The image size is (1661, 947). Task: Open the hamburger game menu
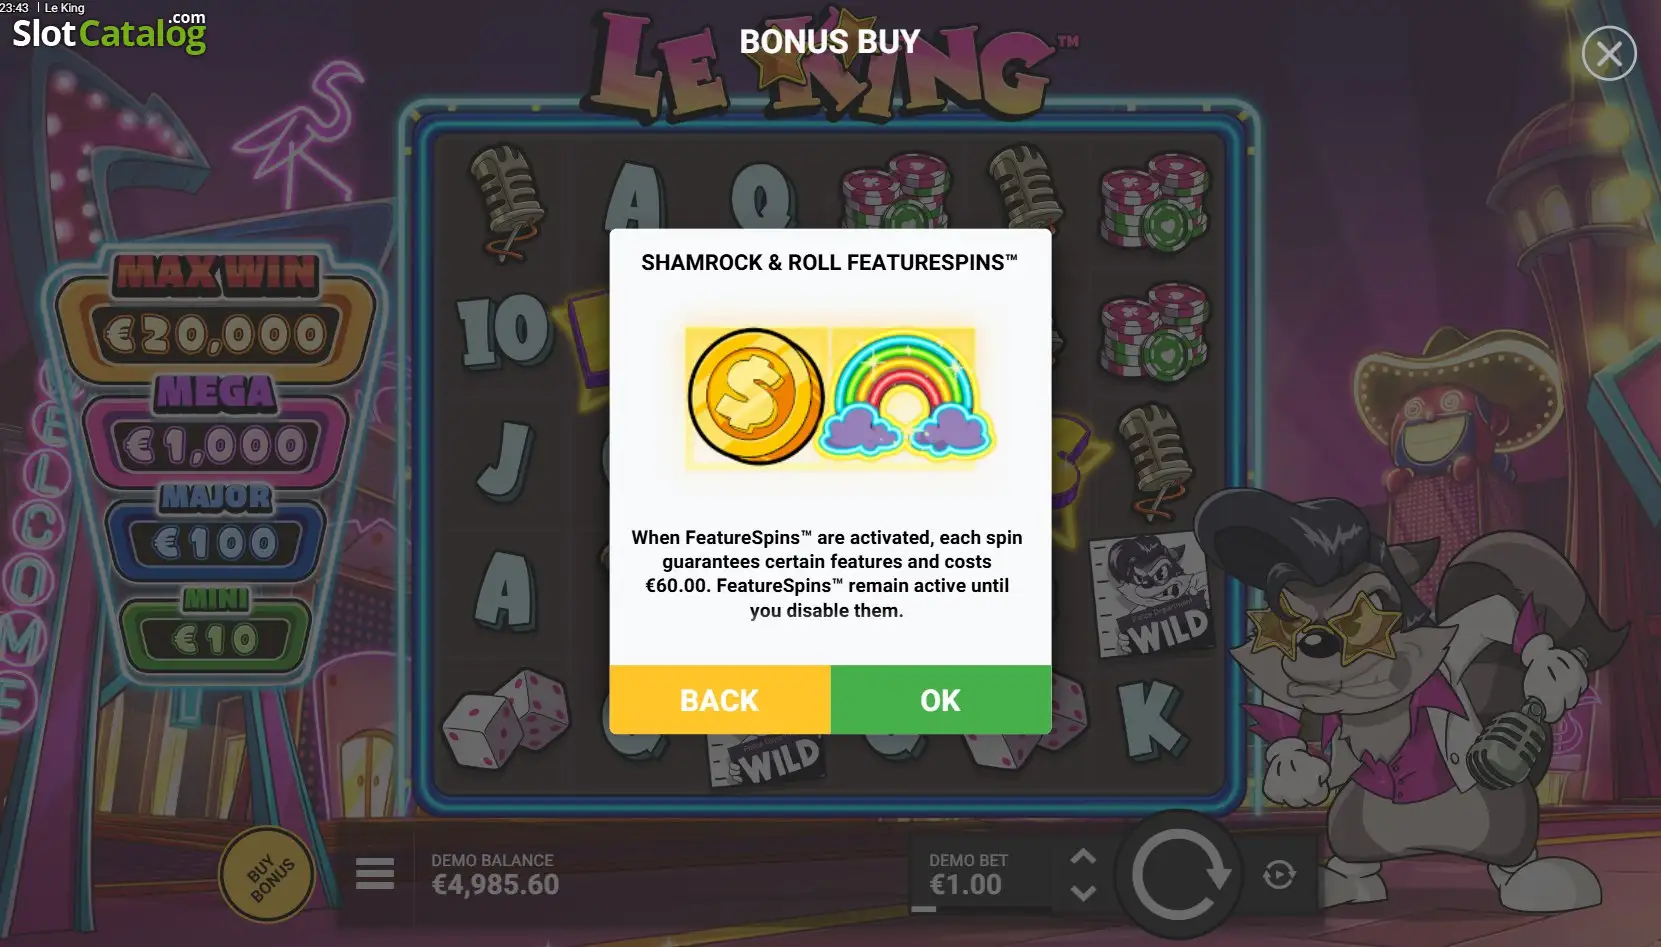(x=375, y=873)
